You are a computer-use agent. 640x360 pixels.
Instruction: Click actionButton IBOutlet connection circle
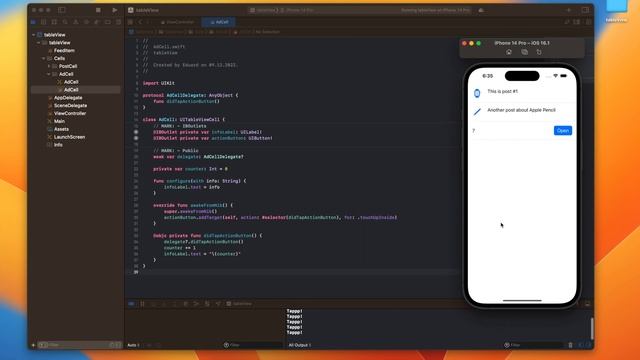[x=136, y=138]
